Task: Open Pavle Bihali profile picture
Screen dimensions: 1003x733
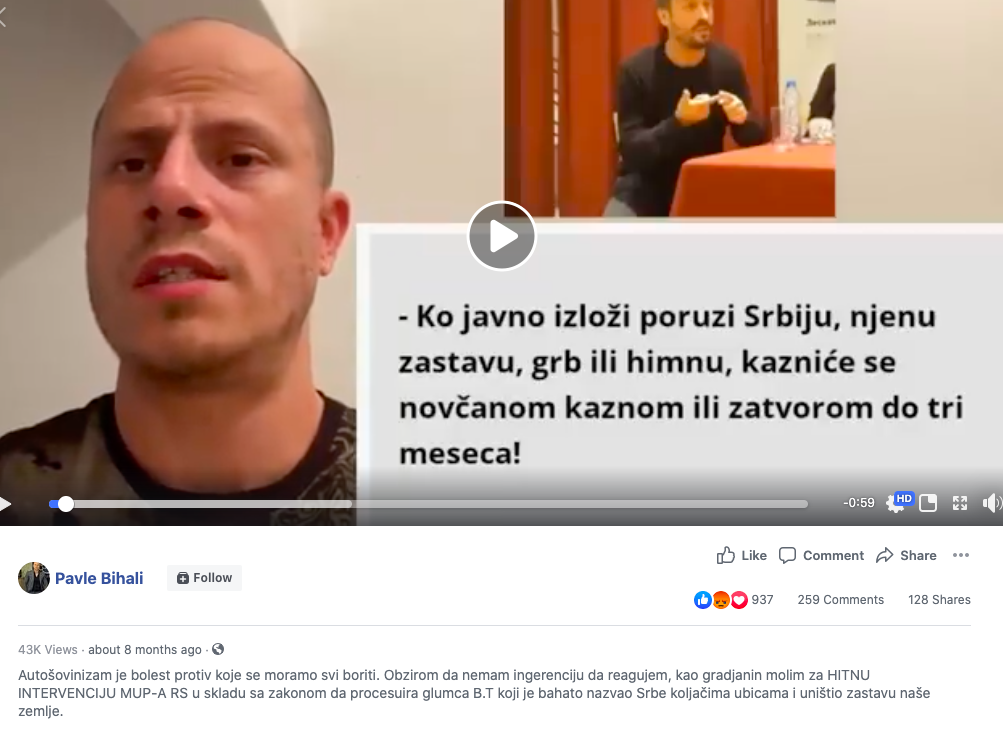Action: pos(34,578)
